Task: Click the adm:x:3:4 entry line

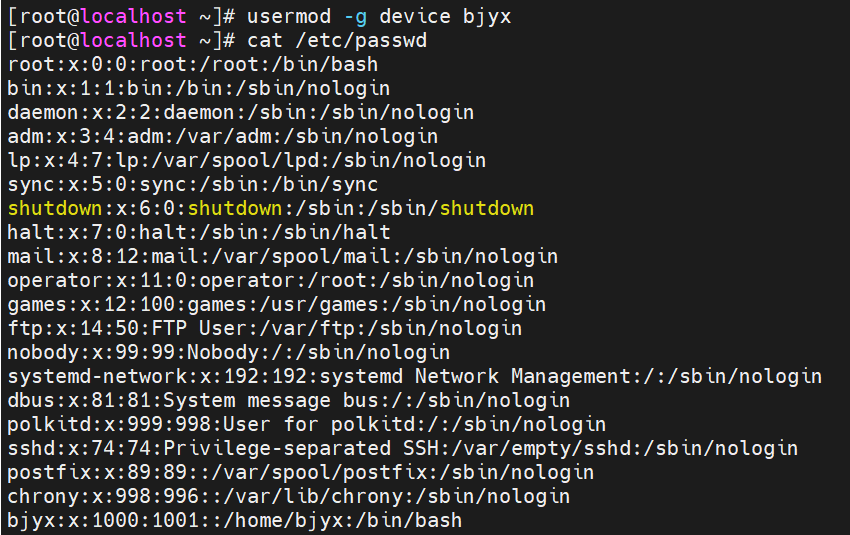Action: pos(222,136)
